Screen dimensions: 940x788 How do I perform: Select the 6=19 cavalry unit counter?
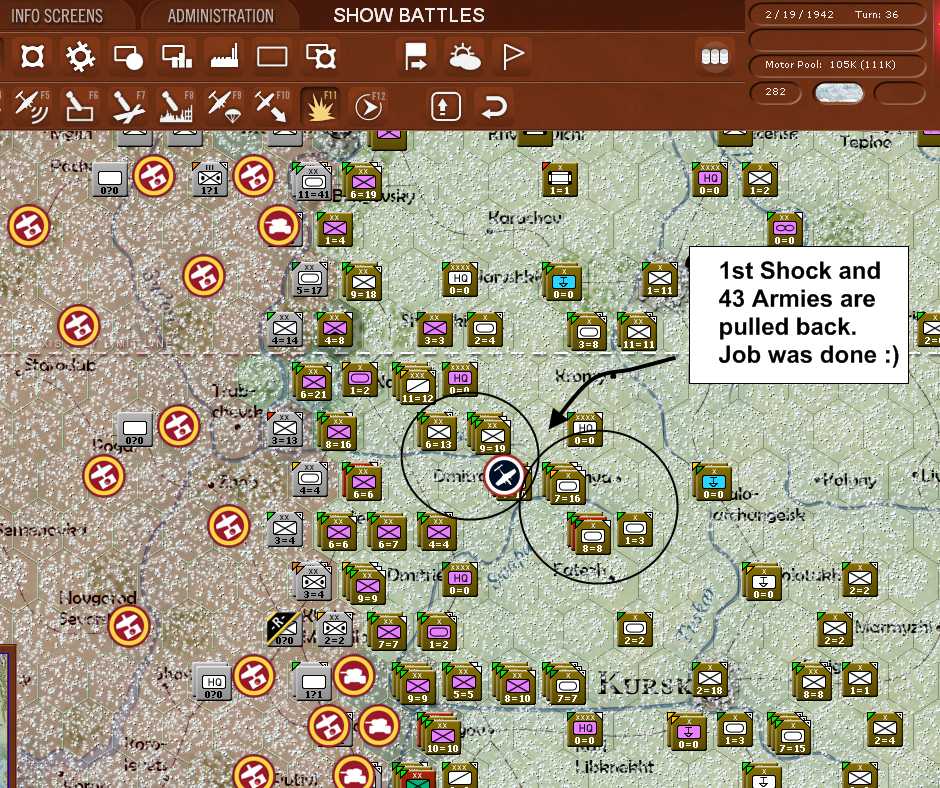[363, 182]
